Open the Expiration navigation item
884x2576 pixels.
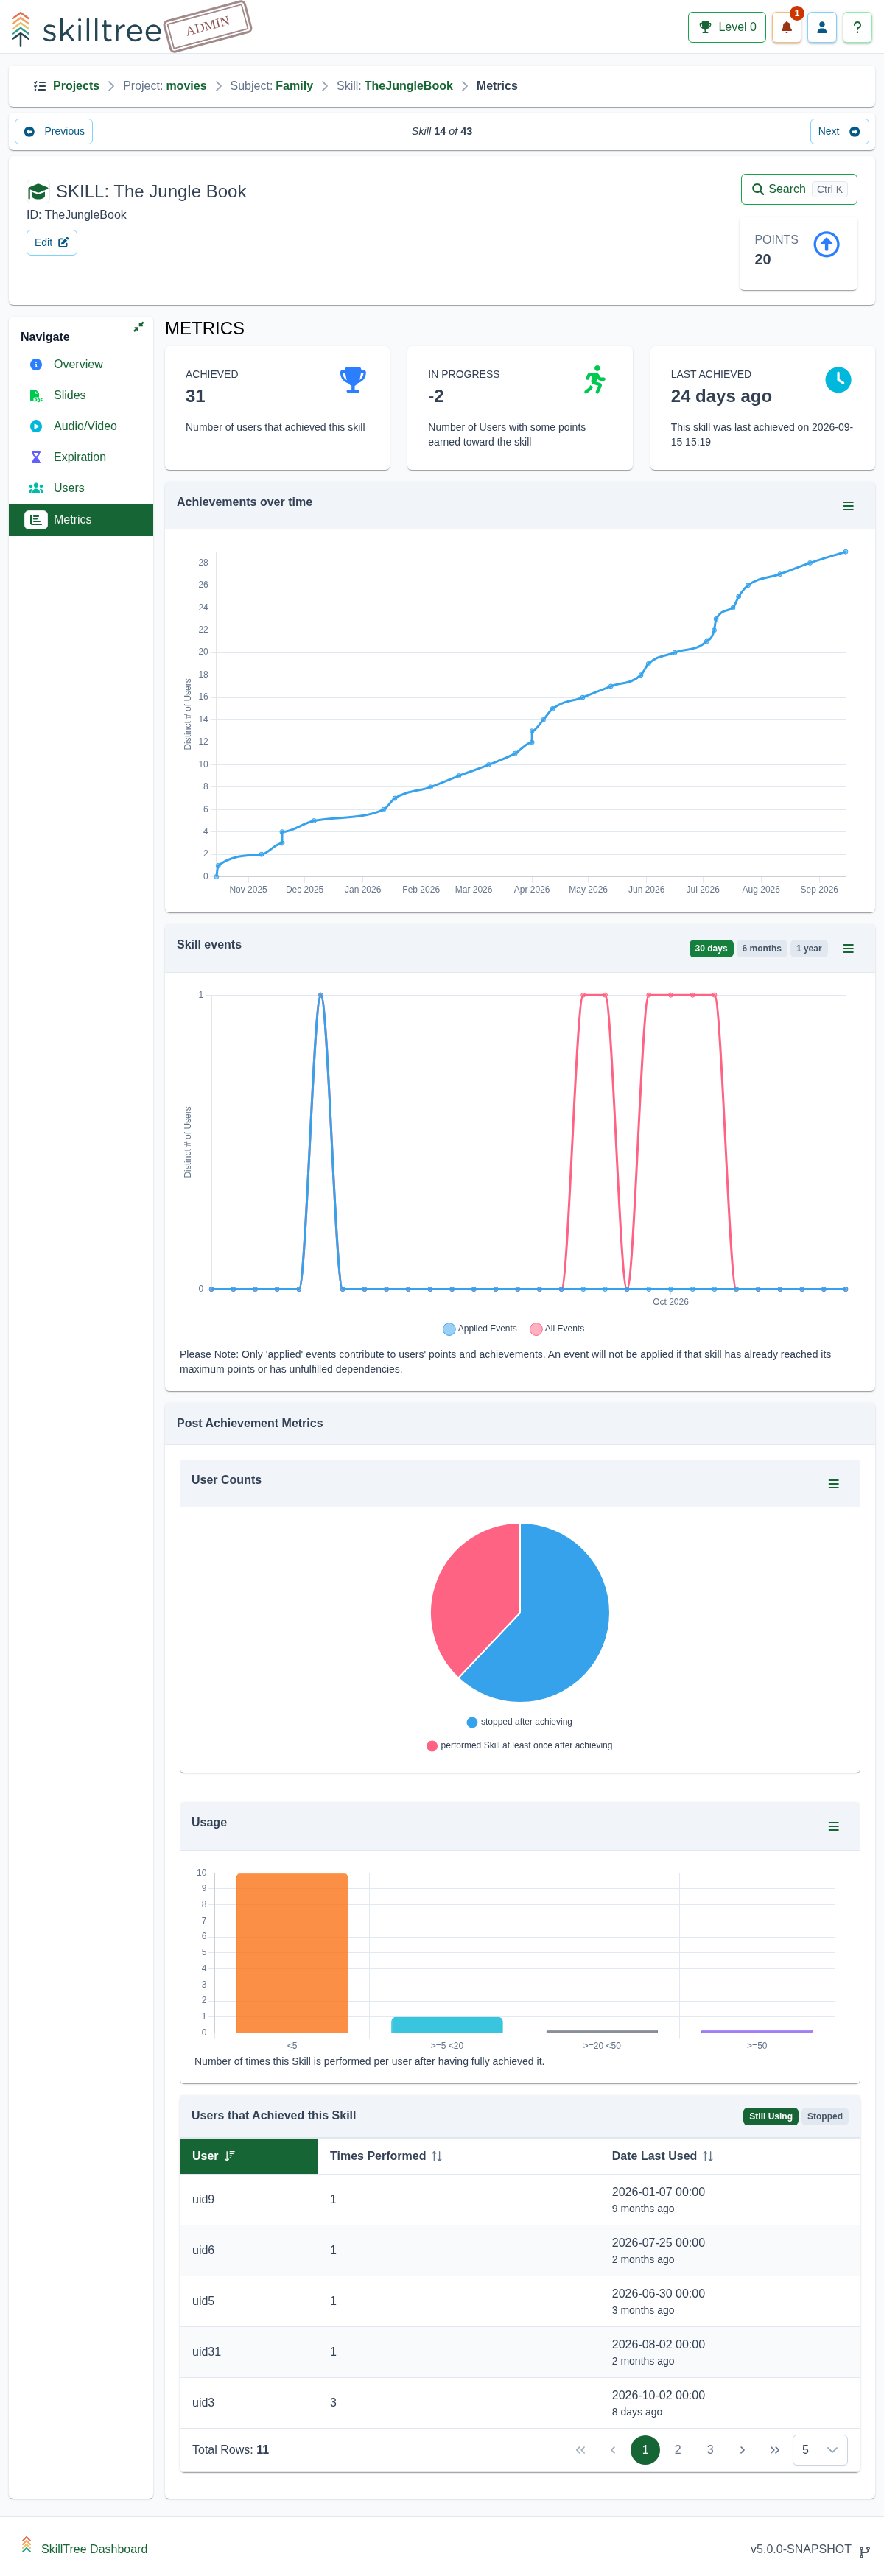(x=80, y=457)
